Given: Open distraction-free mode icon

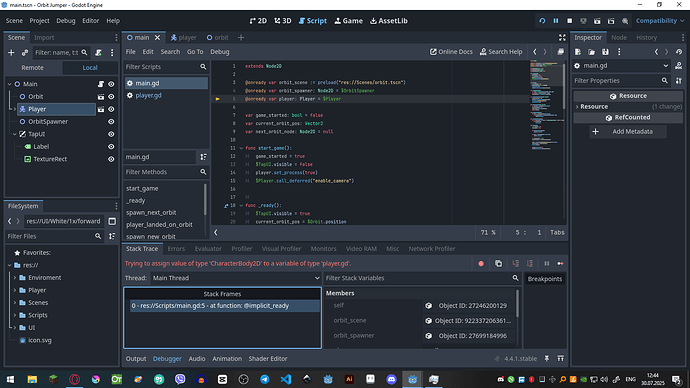Looking at the screenshot, I should (x=562, y=38).
